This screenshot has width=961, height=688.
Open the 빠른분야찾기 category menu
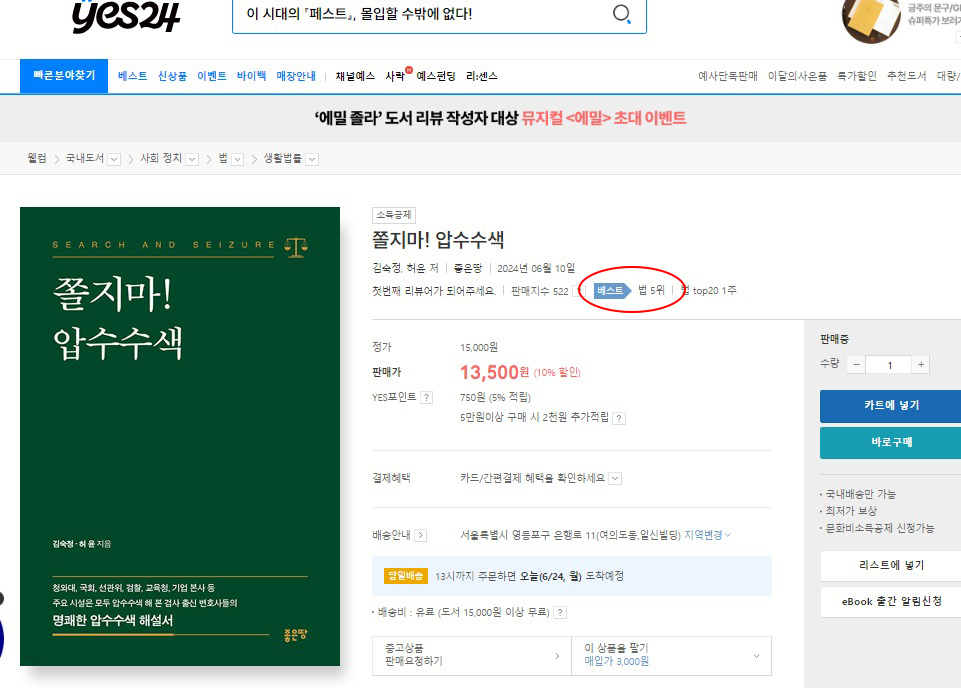click(64, 76)
